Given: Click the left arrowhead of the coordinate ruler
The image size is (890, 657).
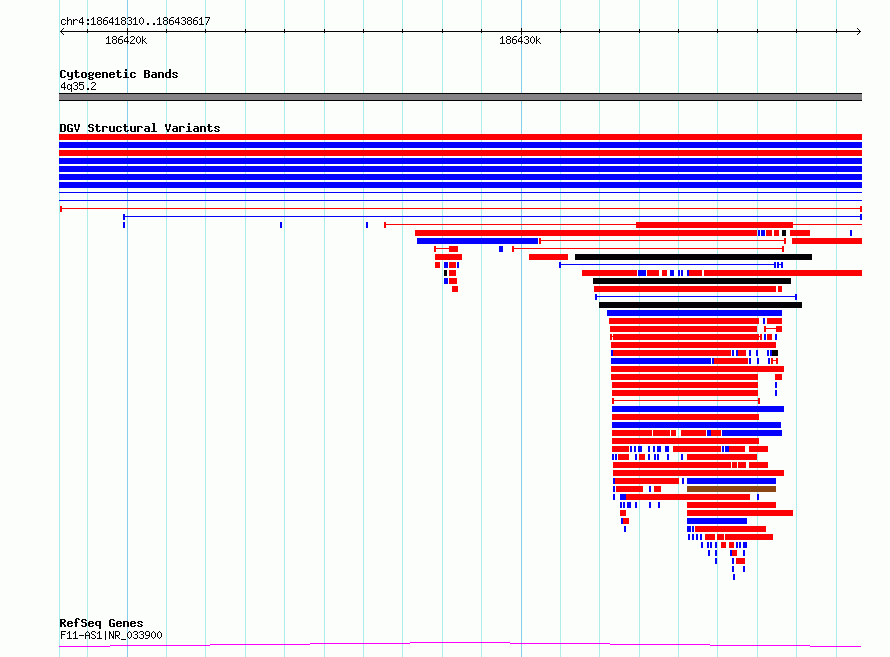Looking at the screenshot, I should (x=62, y=32).
